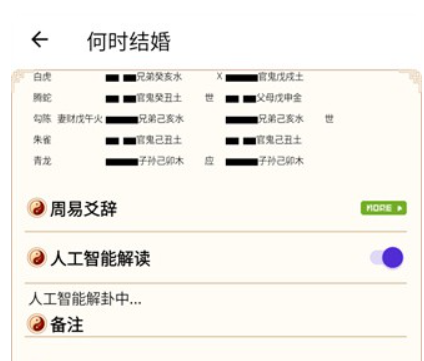Open the 备注 notes section

click(67, 324)
